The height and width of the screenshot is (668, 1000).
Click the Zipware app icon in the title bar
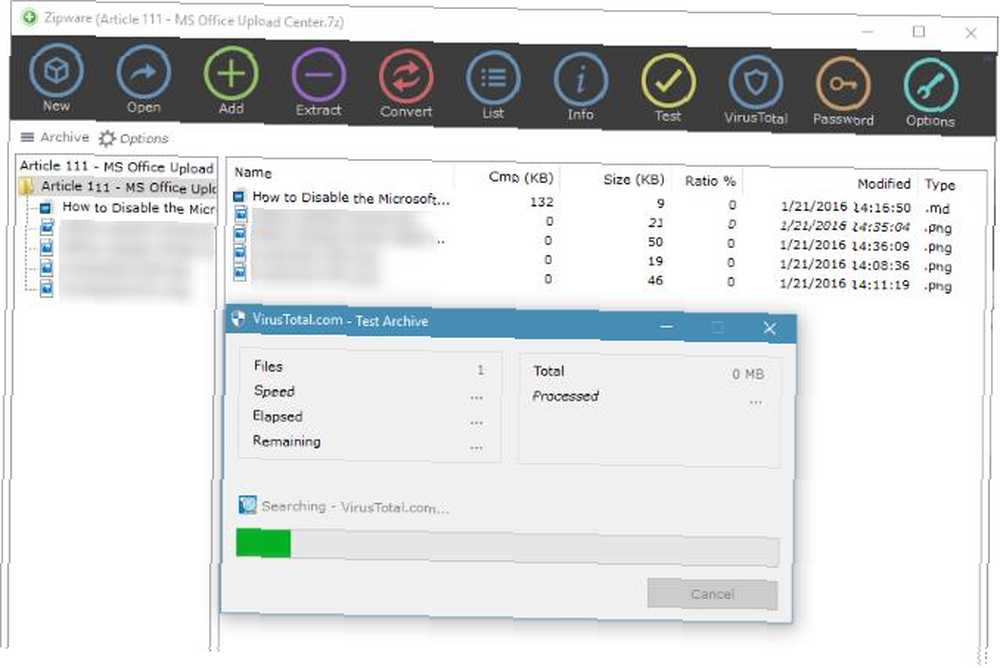pyautogui.click(x=29, y=17)
